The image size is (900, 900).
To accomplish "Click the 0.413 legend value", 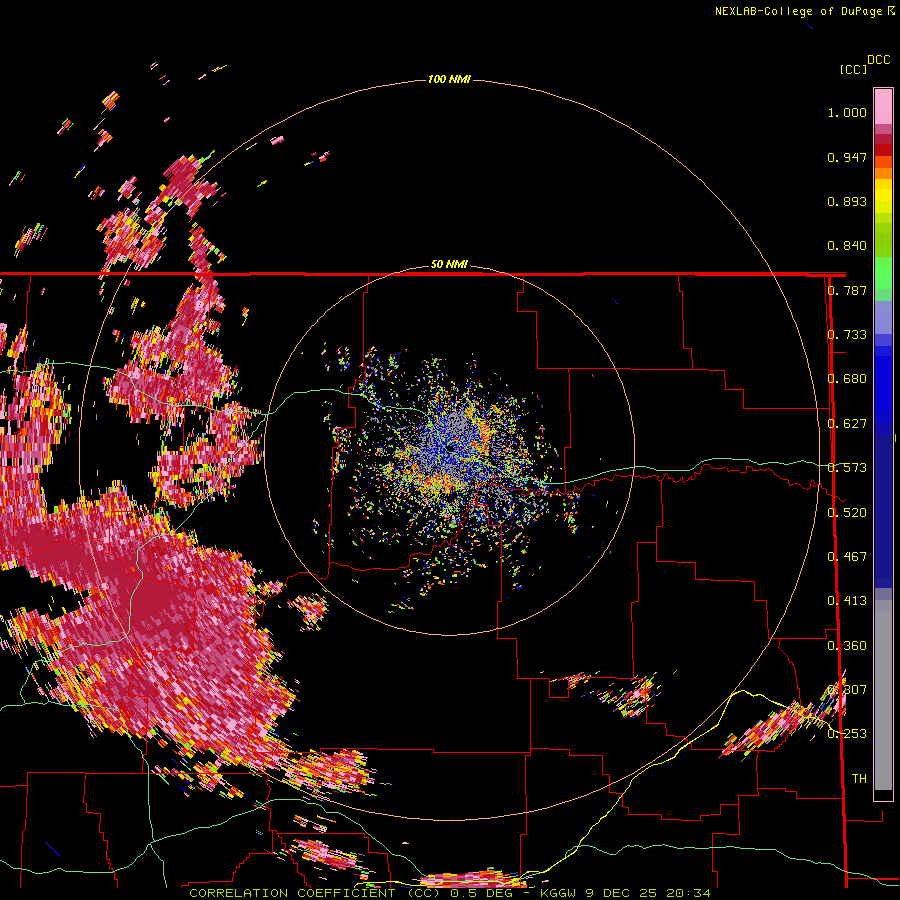I will pos(847,601).
